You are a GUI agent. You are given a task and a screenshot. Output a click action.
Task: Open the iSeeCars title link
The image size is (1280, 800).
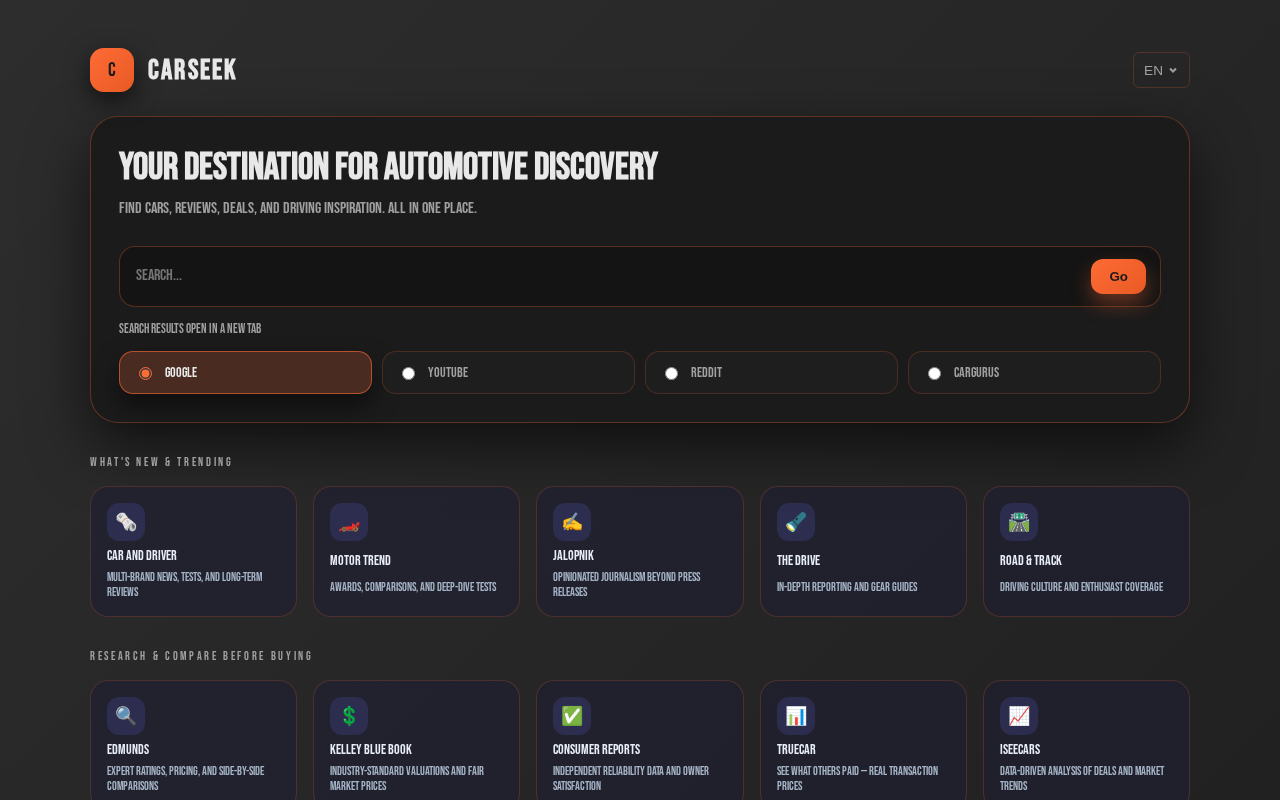[1020, 750]
